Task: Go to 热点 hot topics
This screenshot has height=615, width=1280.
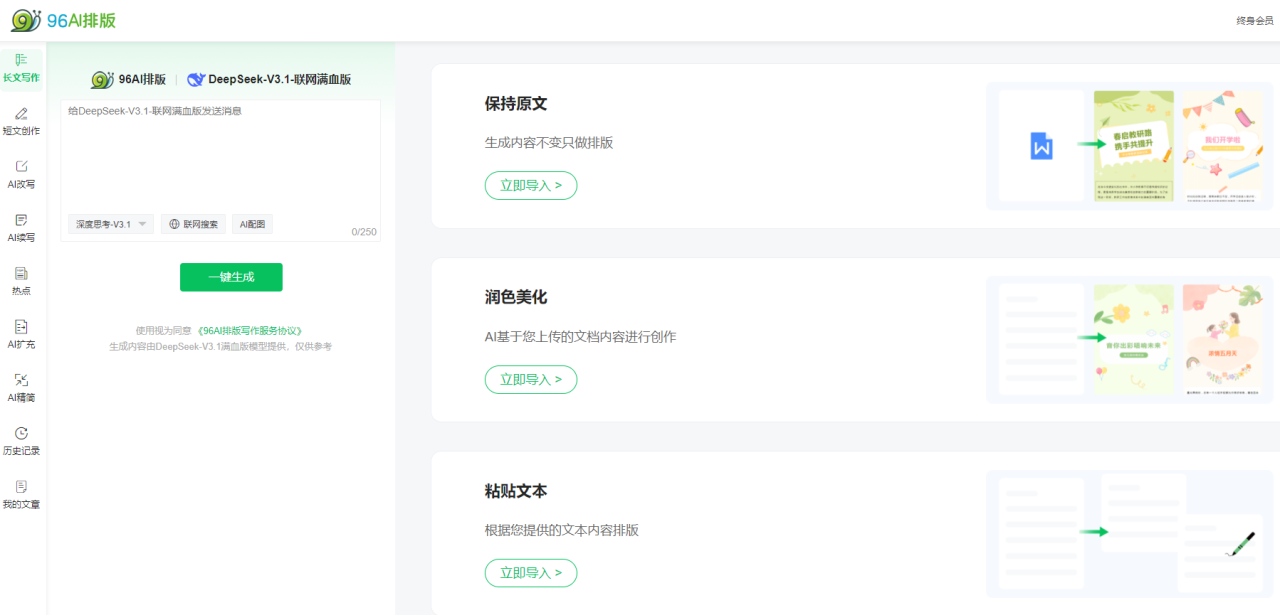Action: coord(21,281)
